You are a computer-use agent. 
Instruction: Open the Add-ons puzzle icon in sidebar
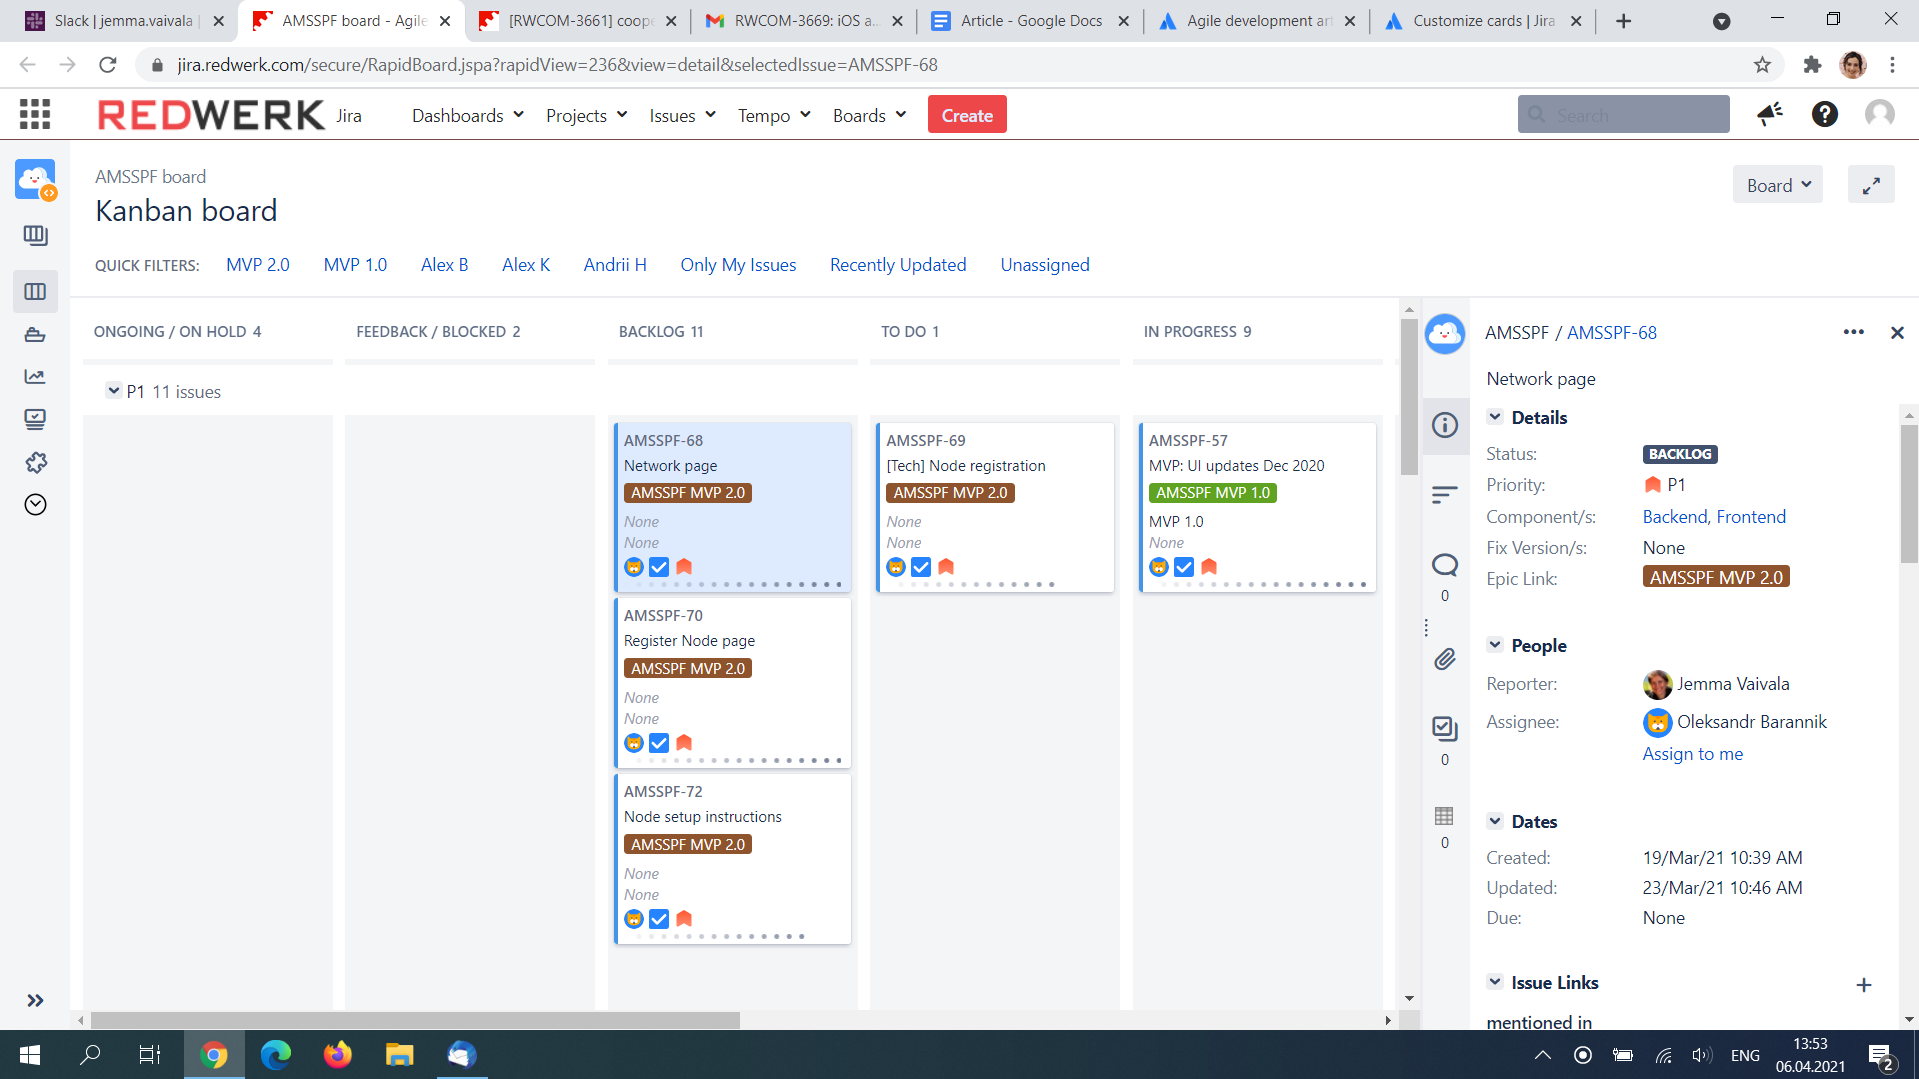pyautogui.click(x=36, y=462)
